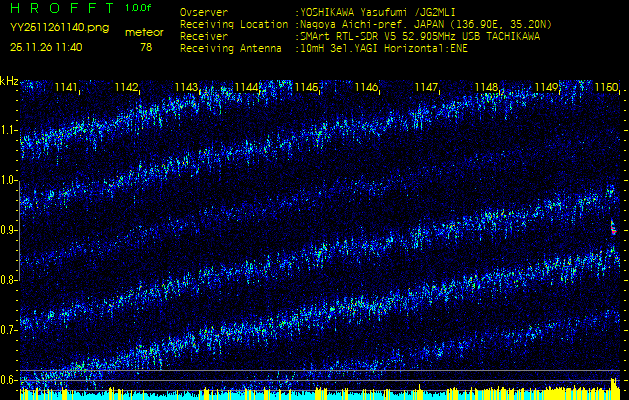Select the 1147 time marker
Viewport: 629px width, 400px height.
point(426,88)
